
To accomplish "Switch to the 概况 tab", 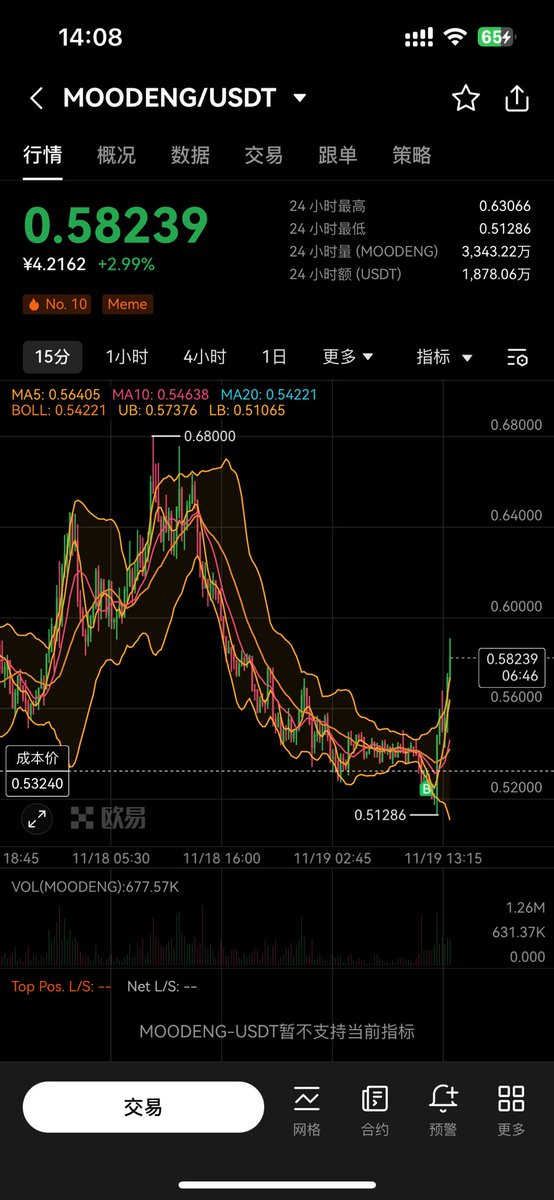I will (116, 155).
